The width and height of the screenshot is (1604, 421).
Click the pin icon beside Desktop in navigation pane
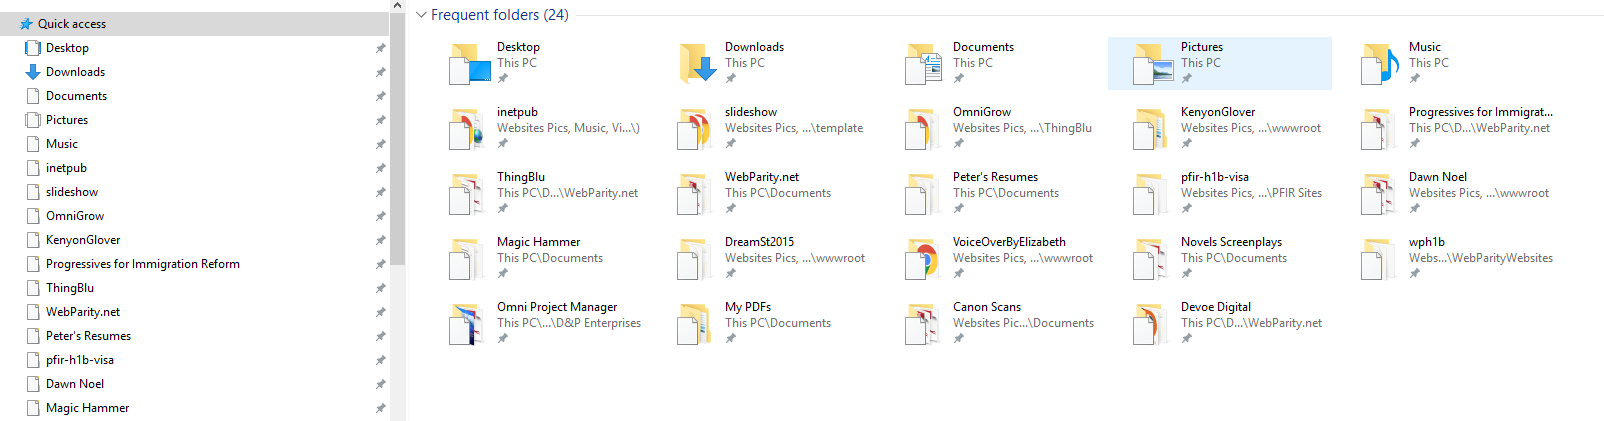[x=380, y=48]
